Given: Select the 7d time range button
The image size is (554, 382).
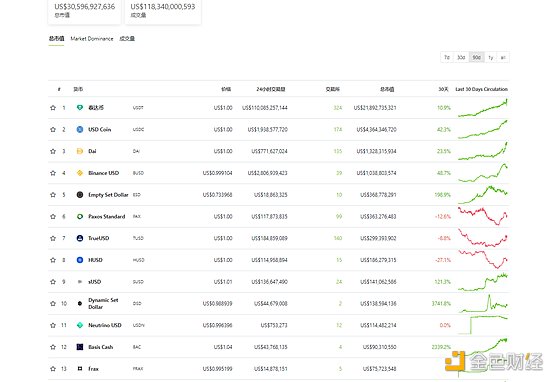Looking at the screenshot, I should click(x=447, y=57).
